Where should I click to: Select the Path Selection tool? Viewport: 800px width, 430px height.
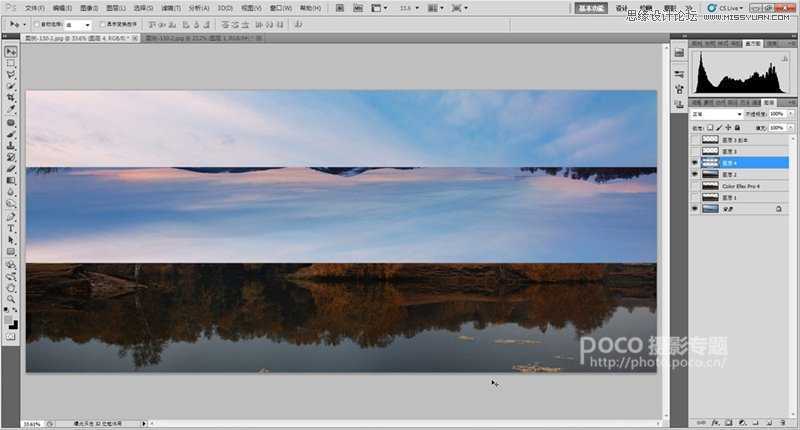coord(11,240)
